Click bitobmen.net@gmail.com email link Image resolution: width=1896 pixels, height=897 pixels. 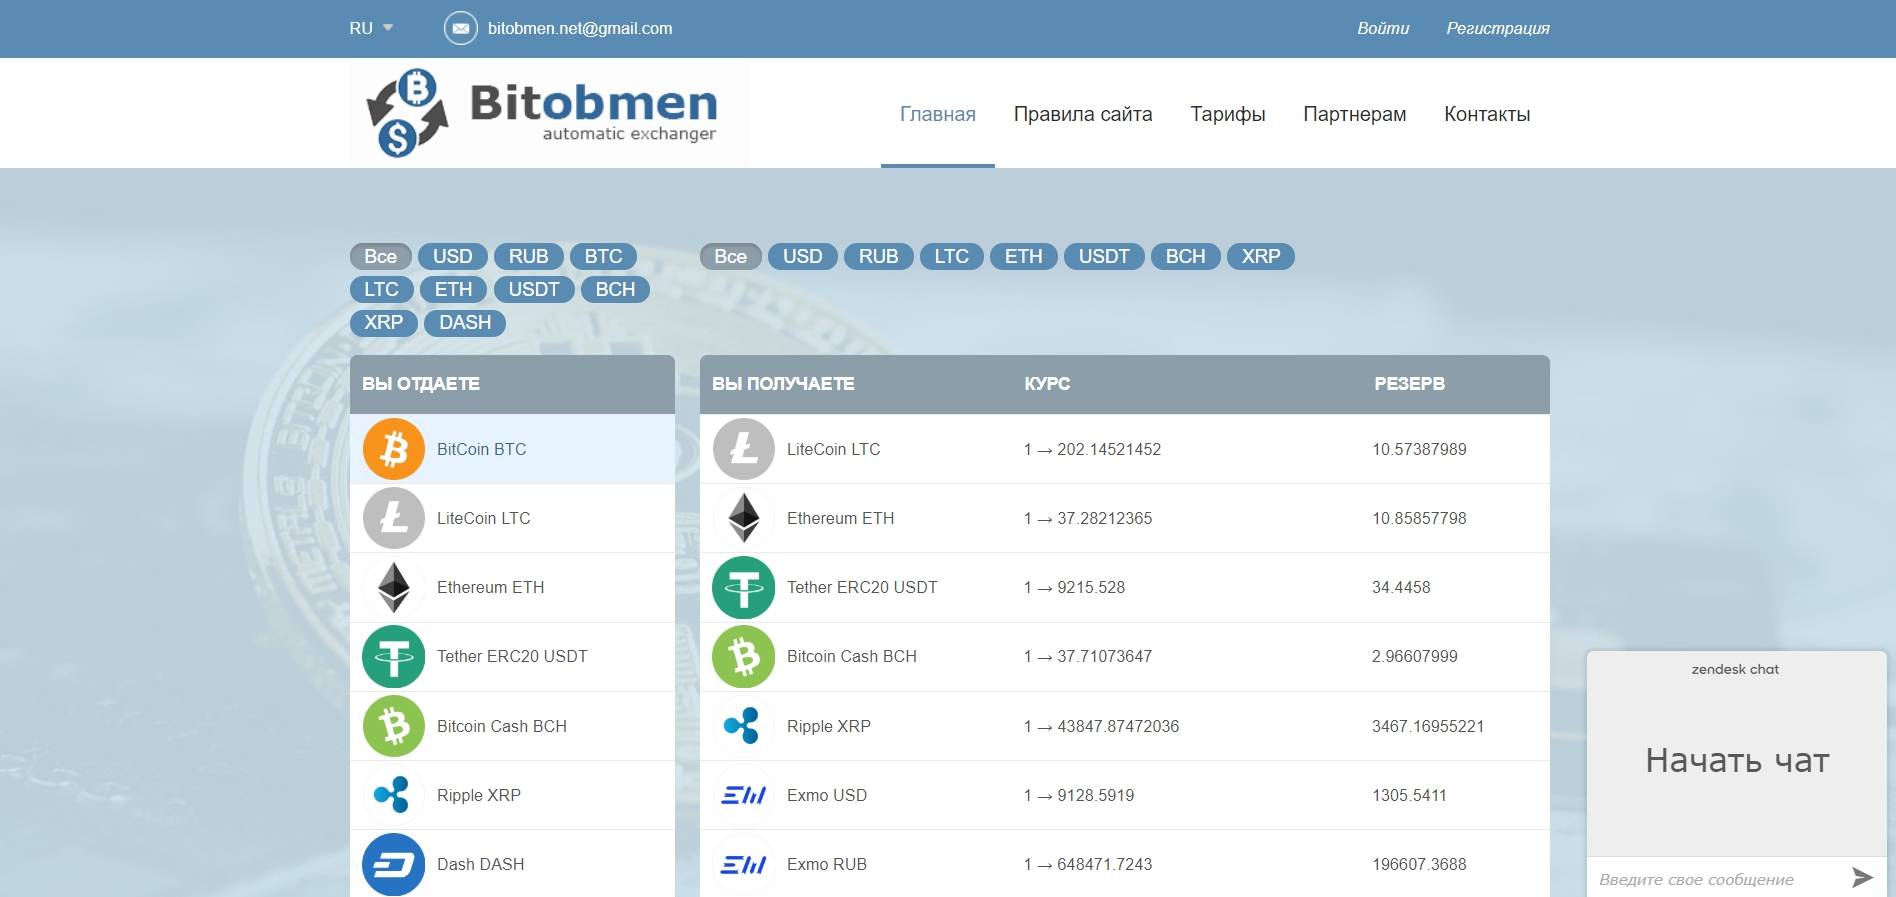(x=580, y=28)
